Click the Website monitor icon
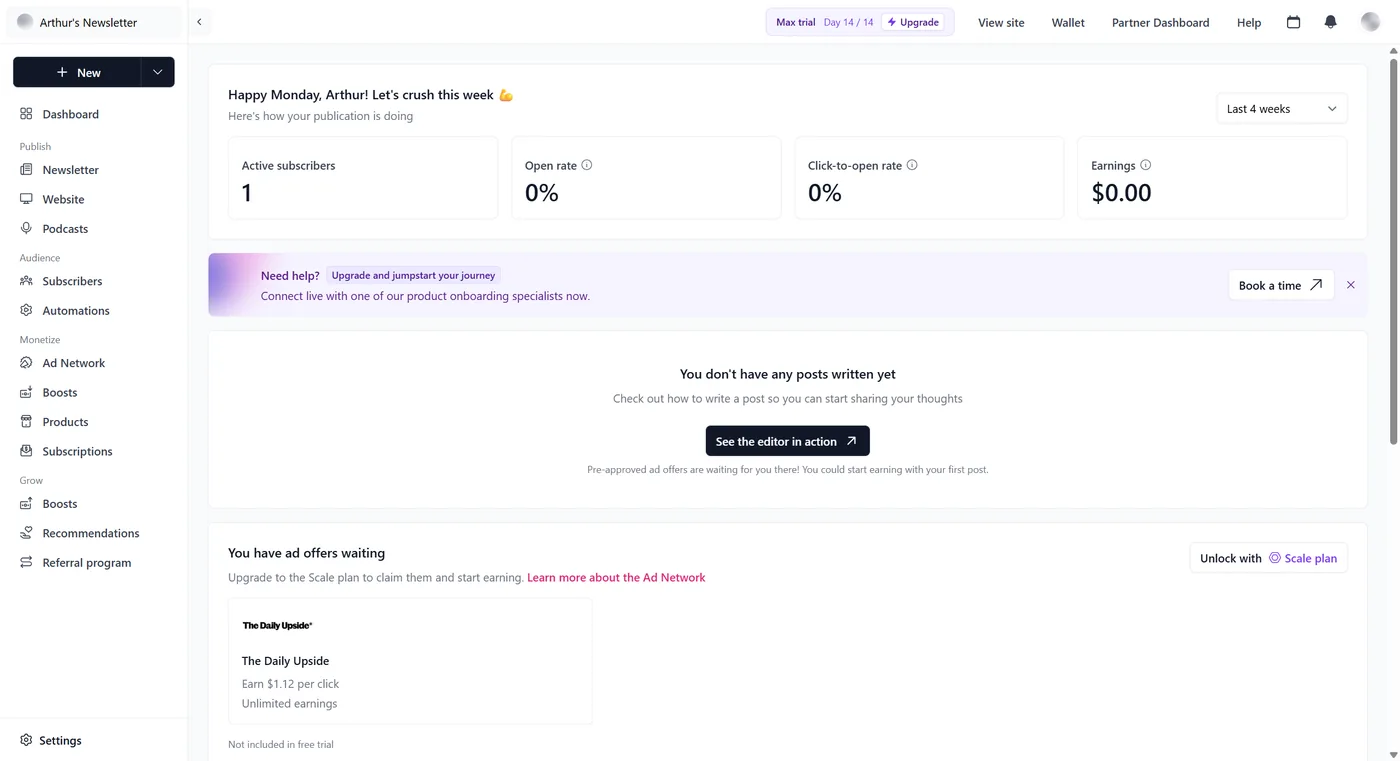1400x761 pixels. click(26, 199)
